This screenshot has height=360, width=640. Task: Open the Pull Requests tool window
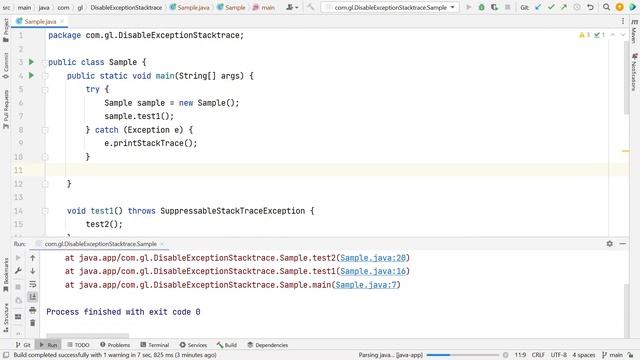[6, 109]
